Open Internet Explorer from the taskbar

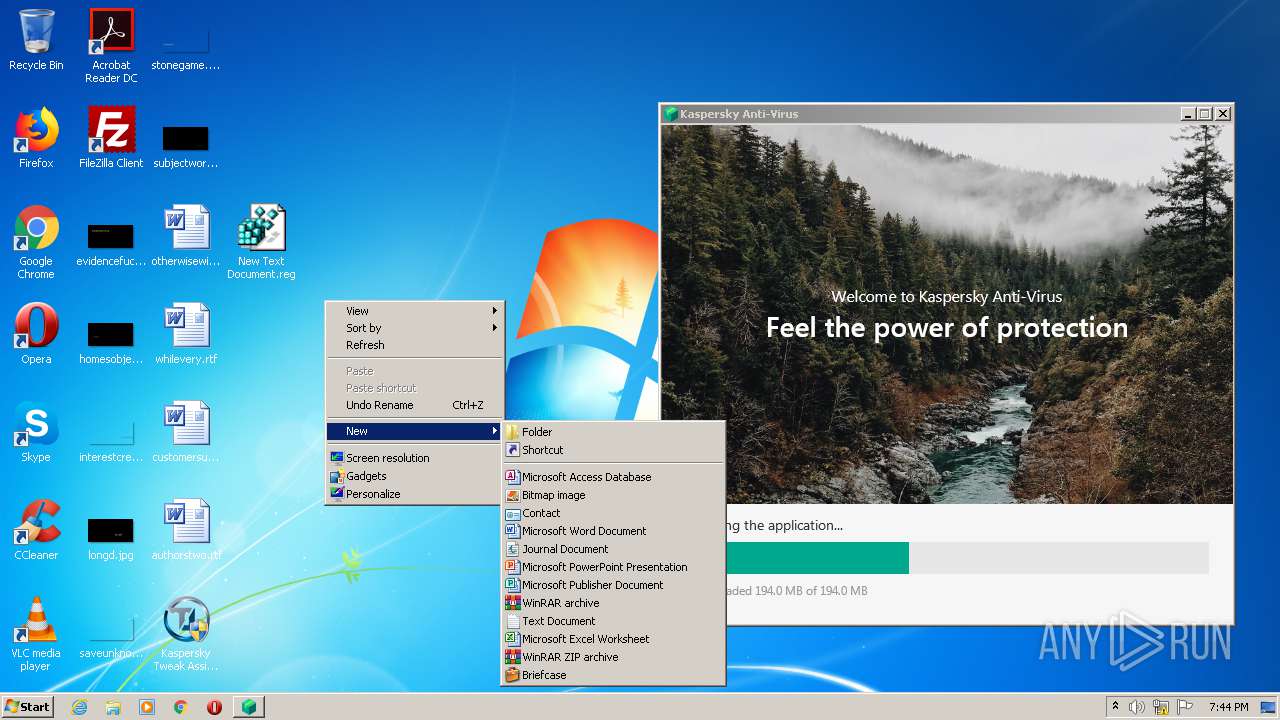[79, 707]
